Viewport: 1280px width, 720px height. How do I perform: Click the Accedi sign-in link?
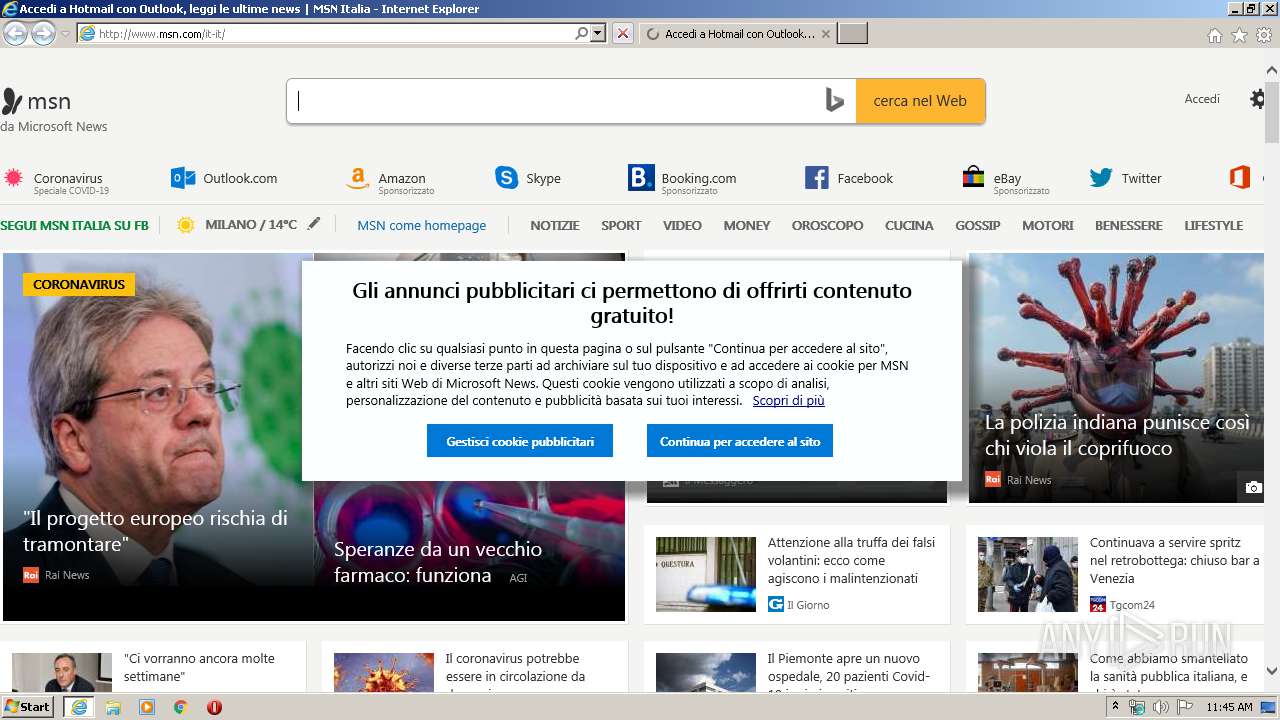point(1202,99)
